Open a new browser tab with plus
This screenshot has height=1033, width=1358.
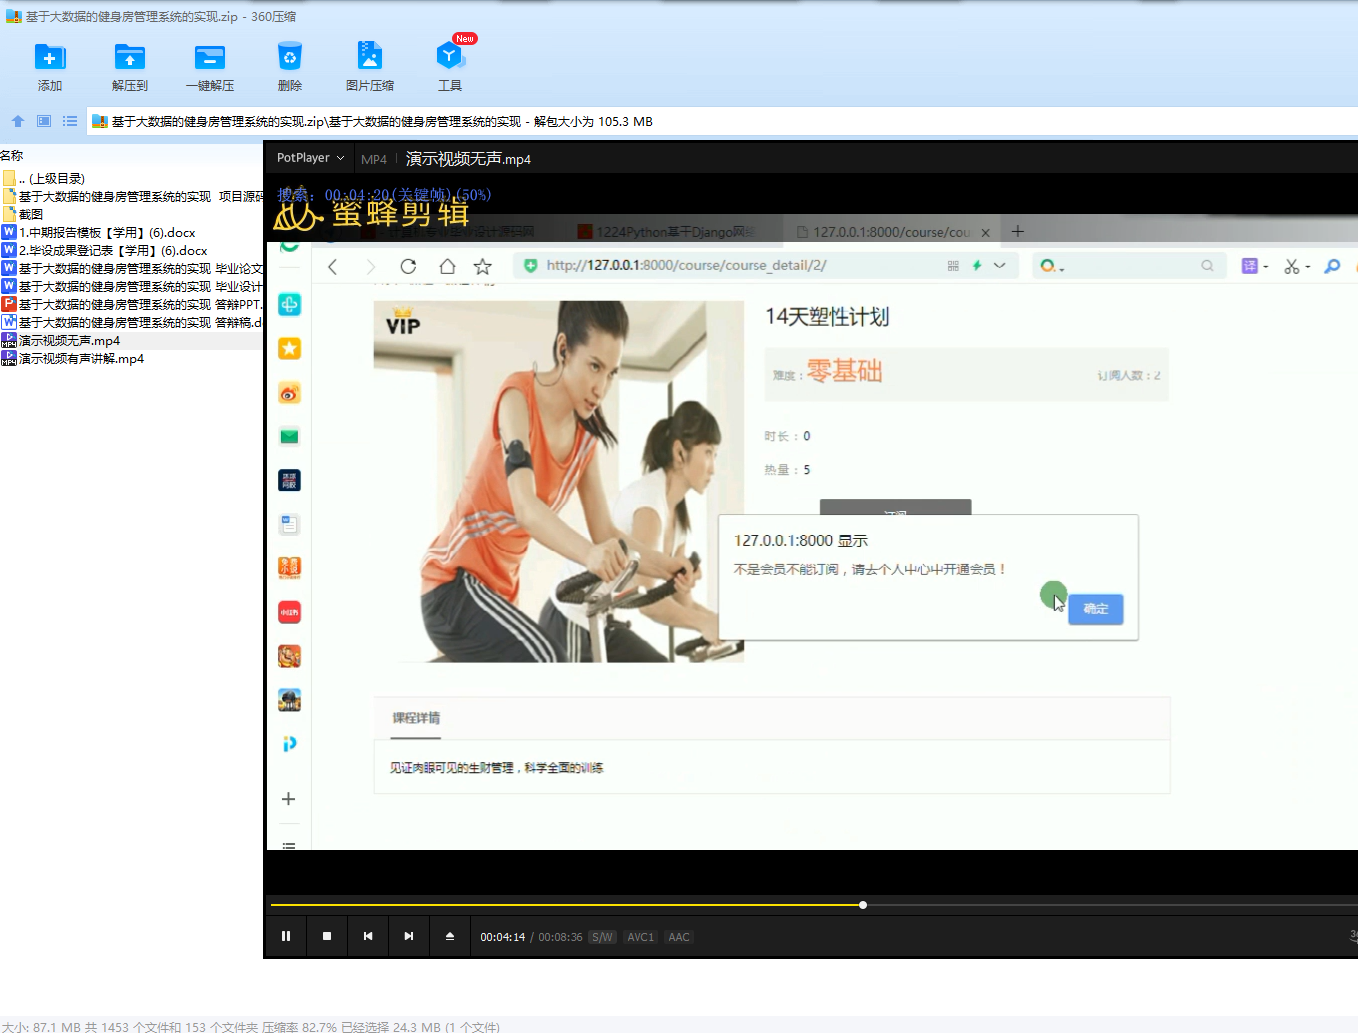pyautogui.click(x=1018, y=231)
